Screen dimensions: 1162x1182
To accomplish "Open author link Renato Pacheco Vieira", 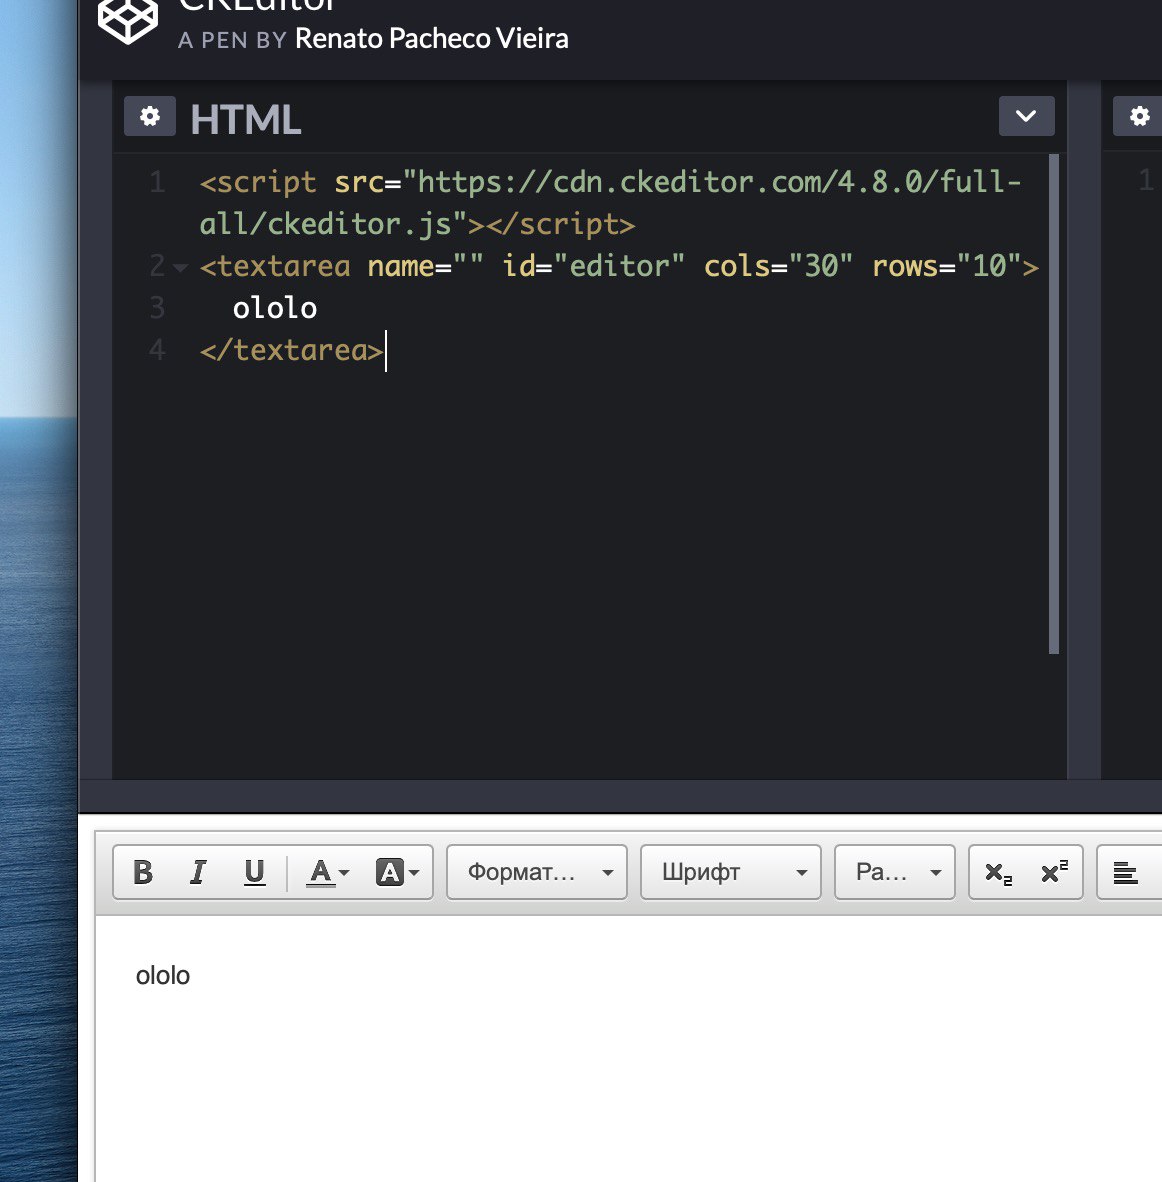I will click(431, 38).
